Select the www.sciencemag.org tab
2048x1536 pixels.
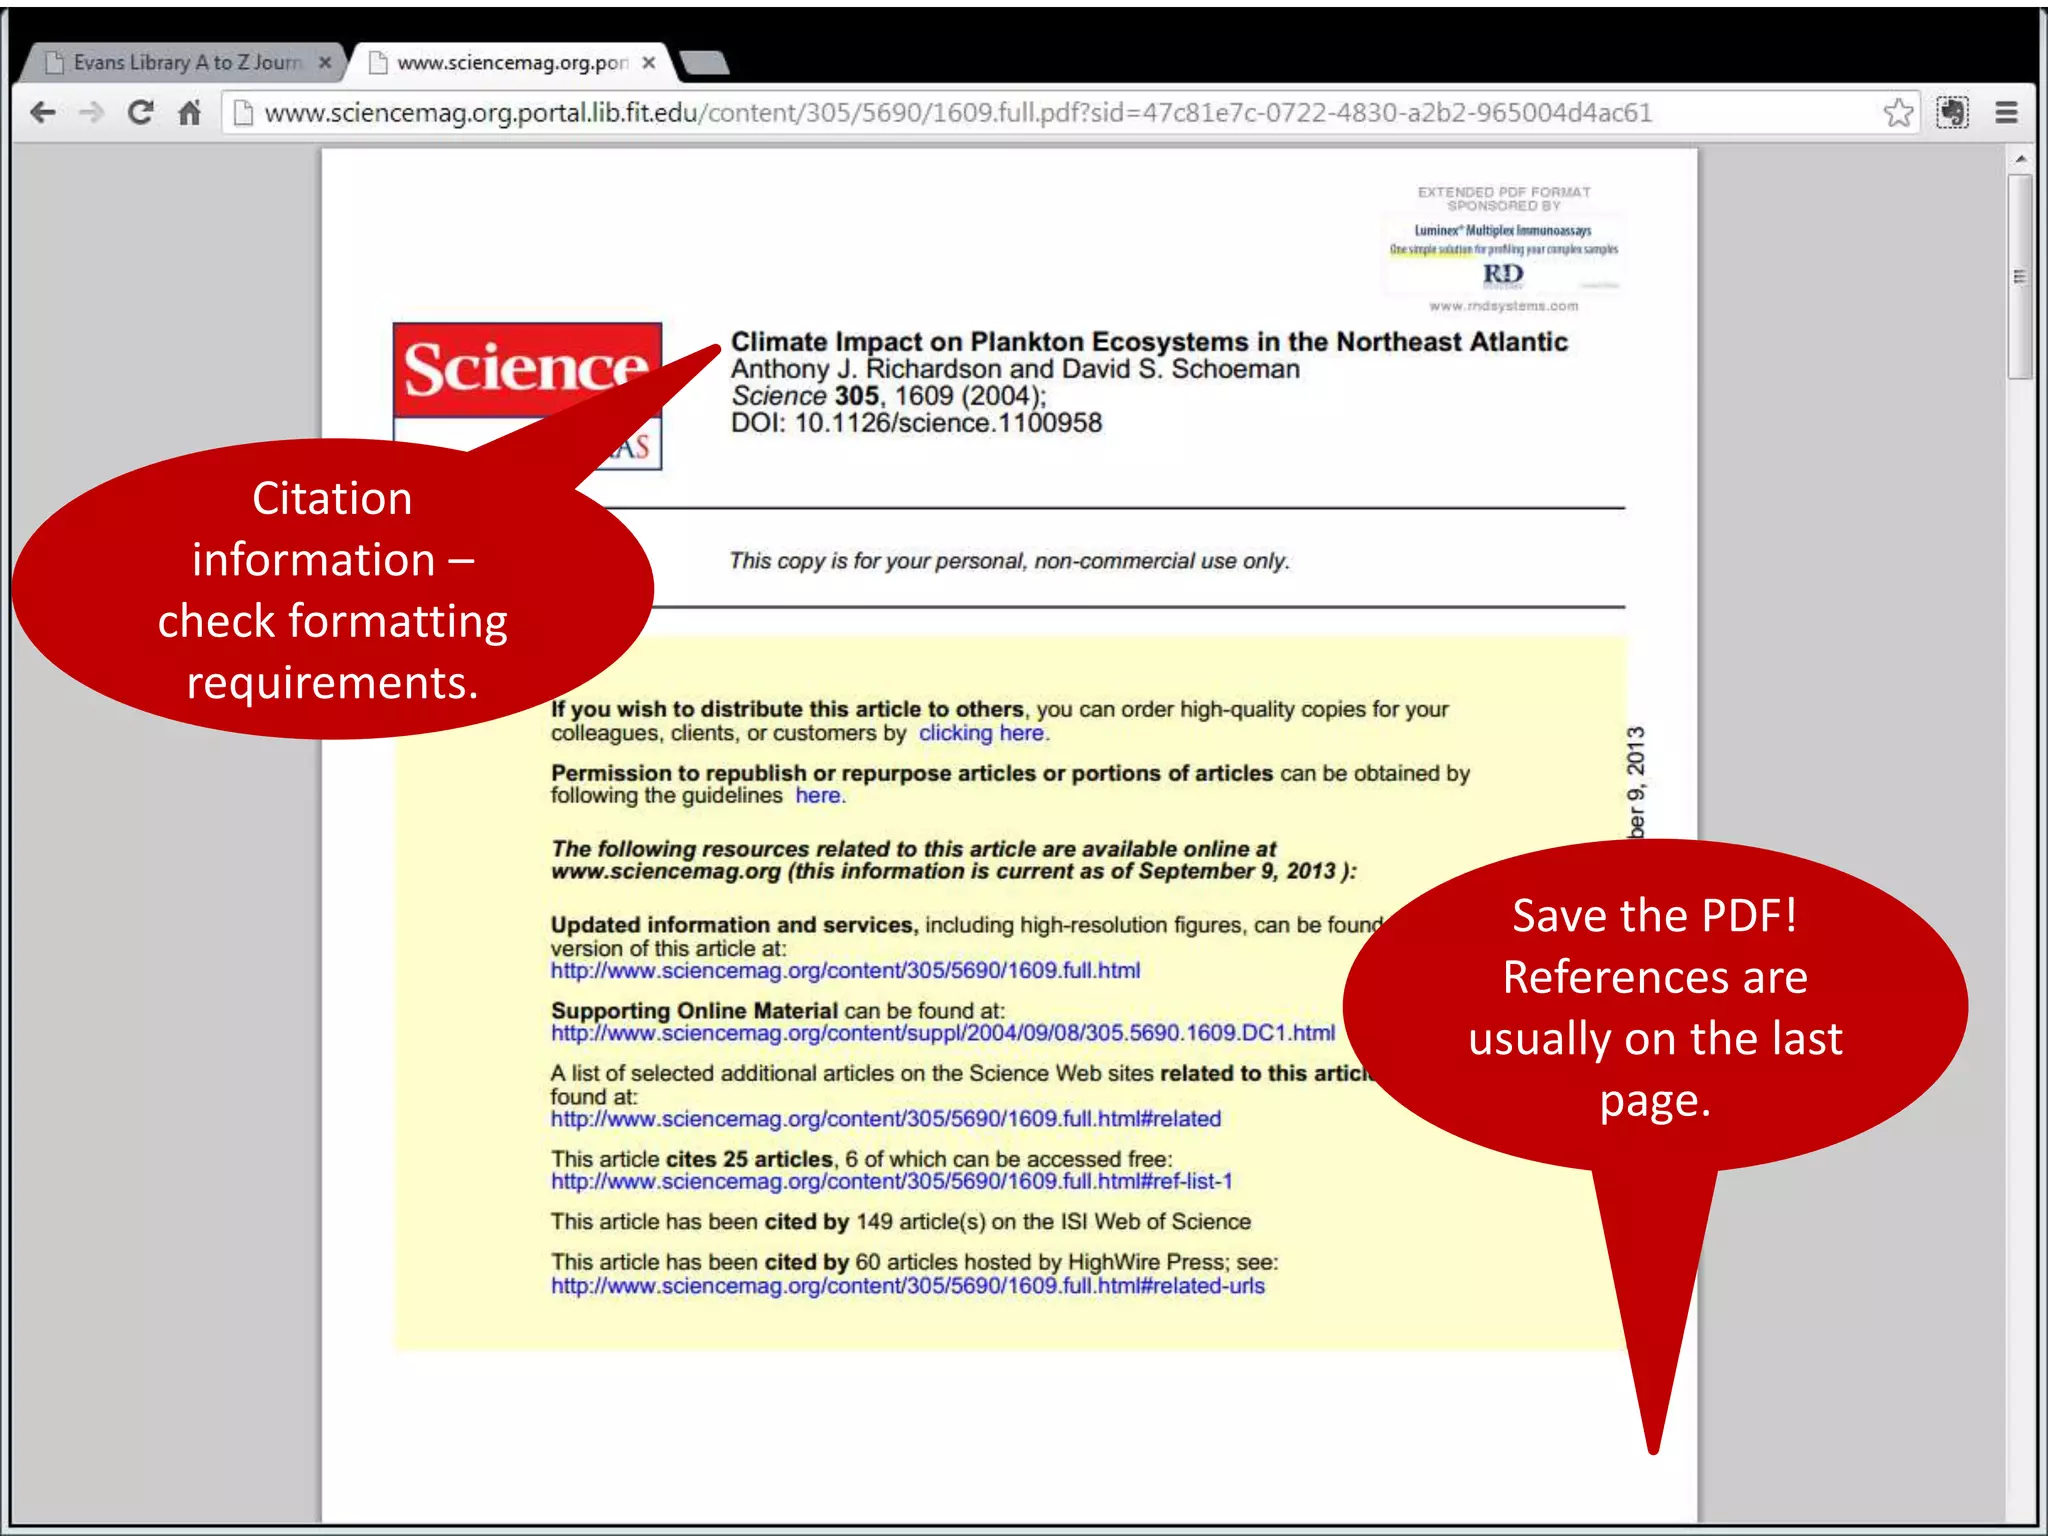click(510, 62)
